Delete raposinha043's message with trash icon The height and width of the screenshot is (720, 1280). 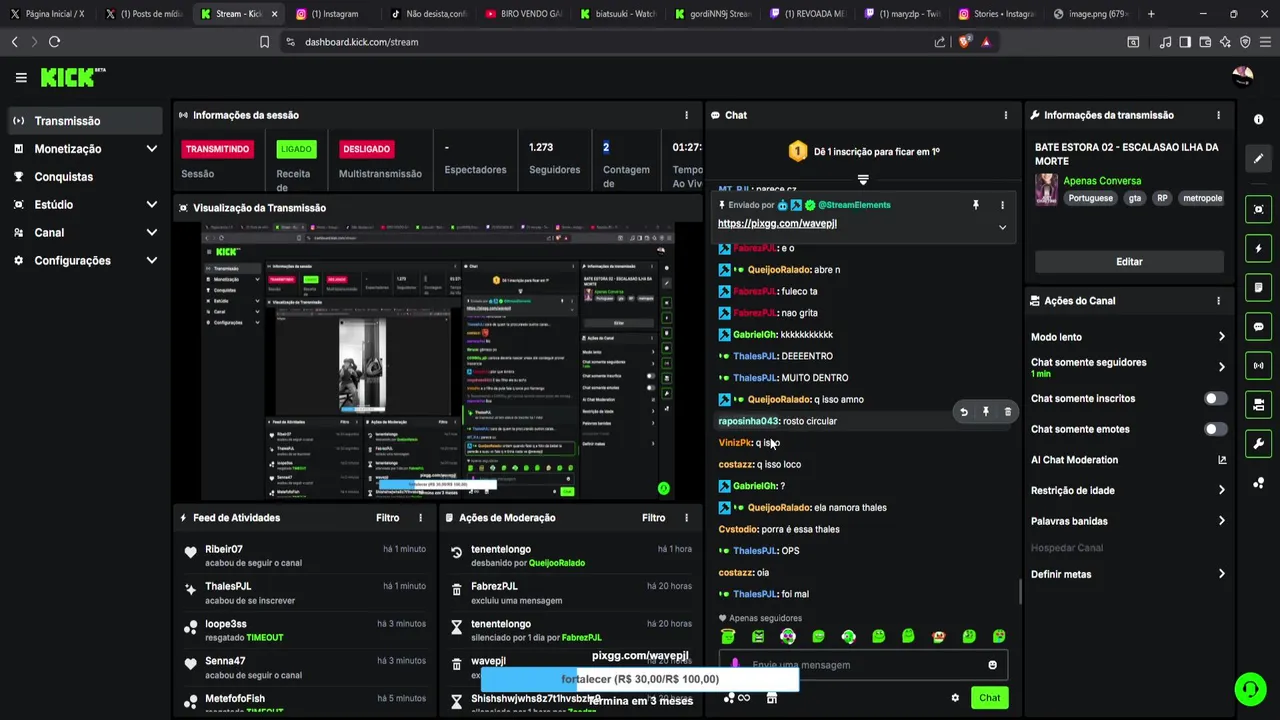pos(1007,412)
